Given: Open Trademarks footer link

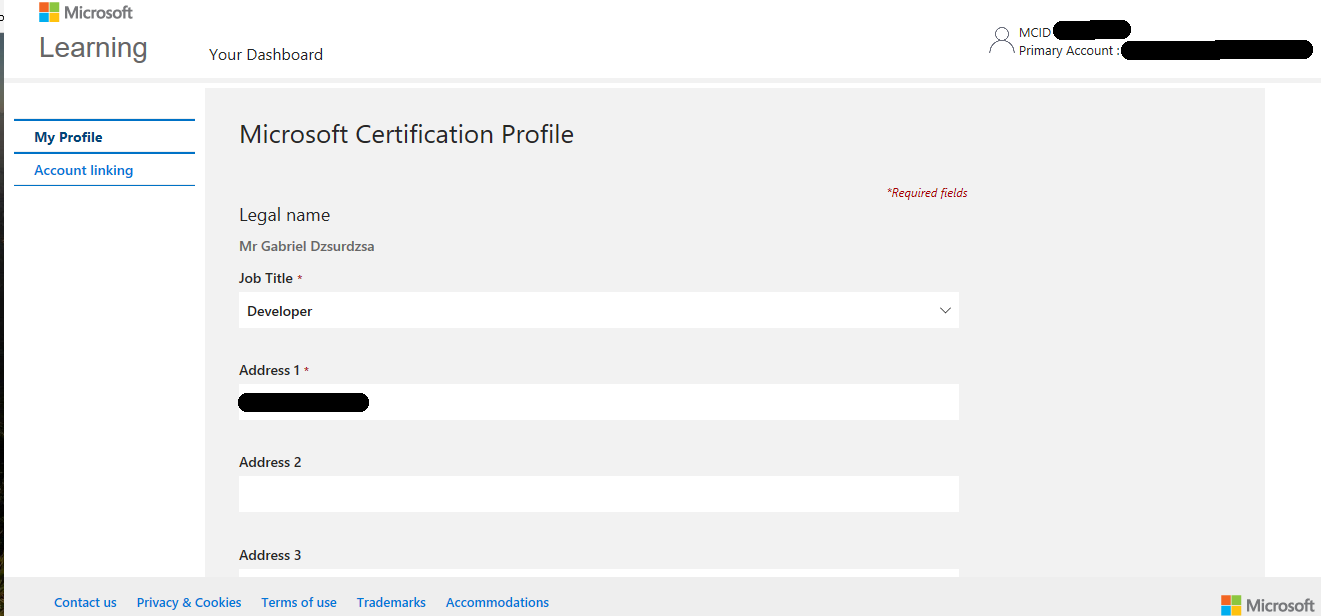Looking at the screenshot, I should click(391, 602).
